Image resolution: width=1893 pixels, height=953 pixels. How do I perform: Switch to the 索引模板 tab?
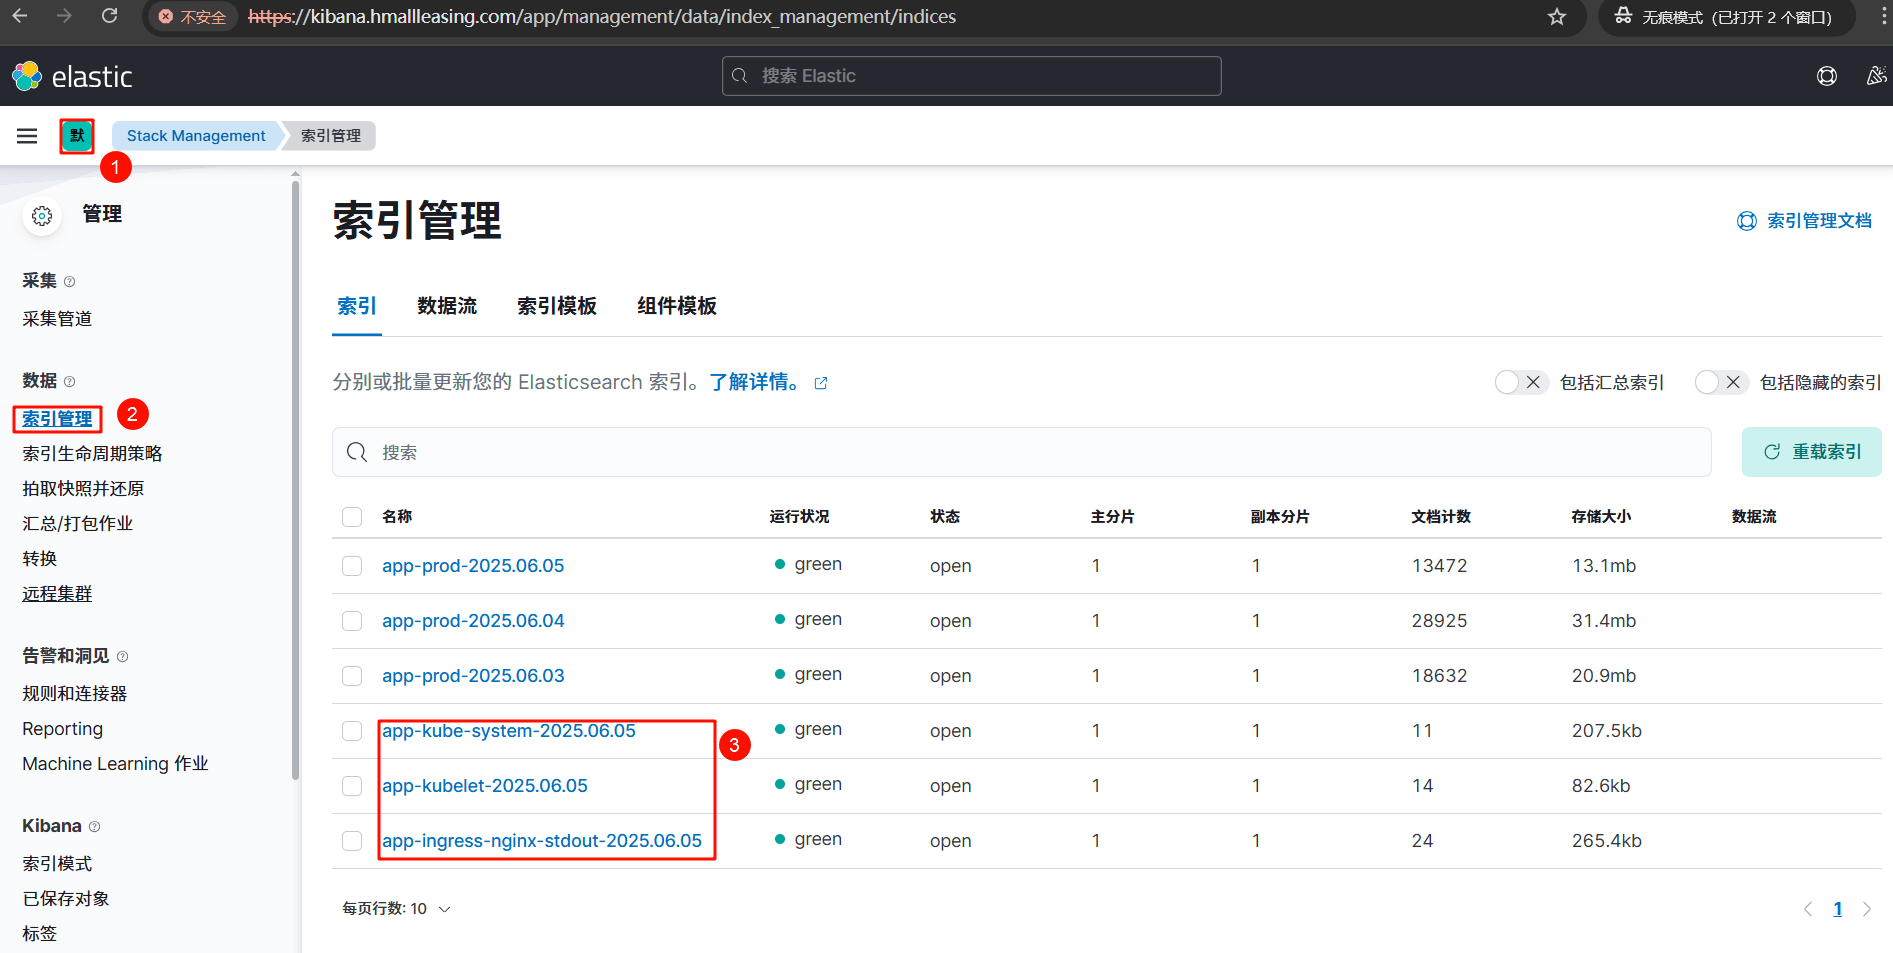tap(557, 306)
